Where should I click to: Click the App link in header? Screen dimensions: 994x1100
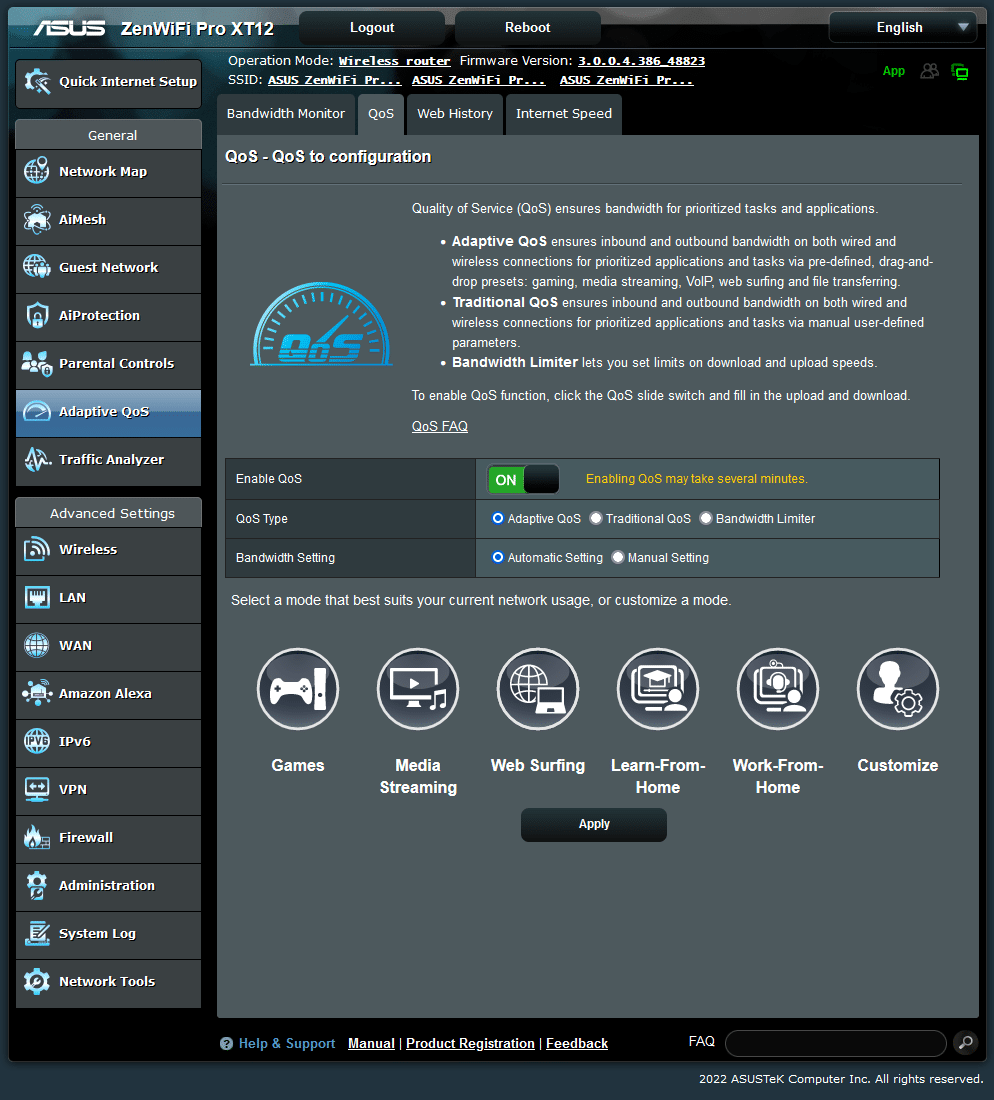click(x=894, y=71)
